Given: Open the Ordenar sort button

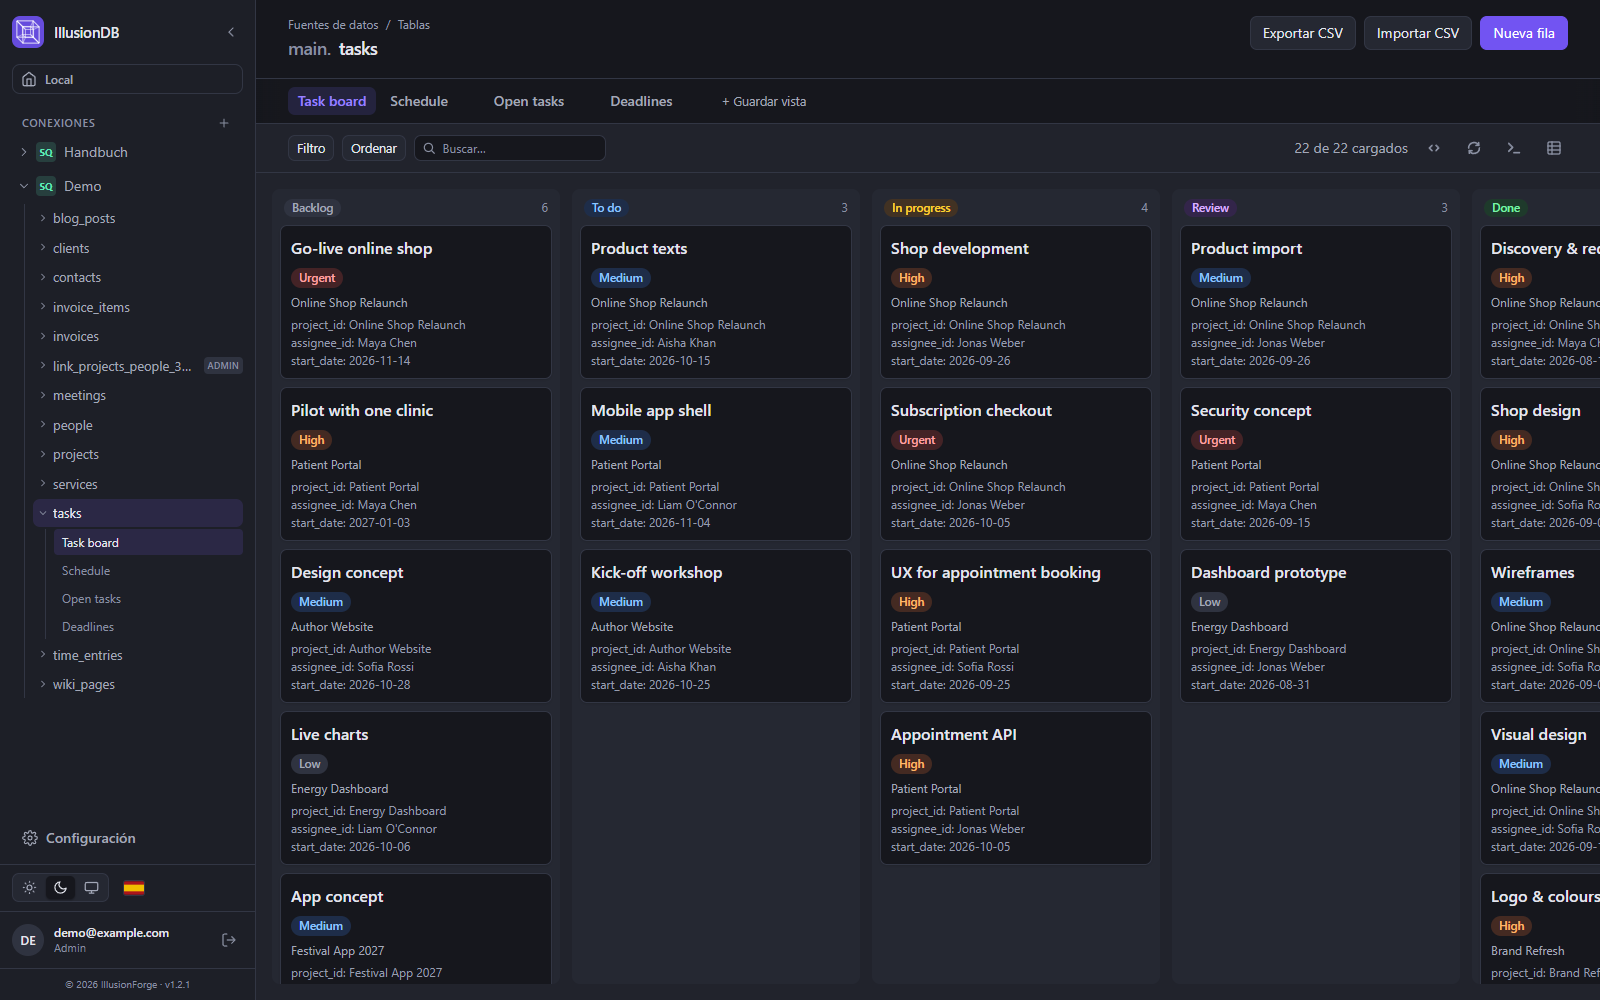Looking at the screenshot, I should click(374, 148).
